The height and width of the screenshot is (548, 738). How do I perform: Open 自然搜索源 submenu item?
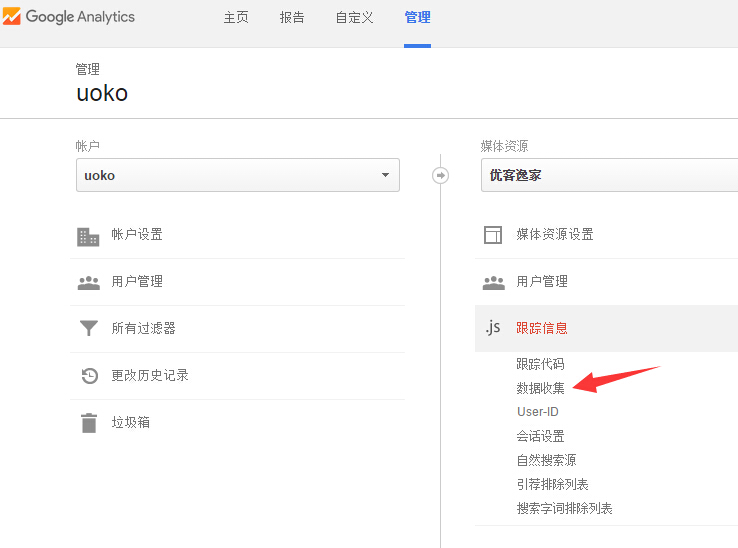pyautogui.click(x=546, y=460)
